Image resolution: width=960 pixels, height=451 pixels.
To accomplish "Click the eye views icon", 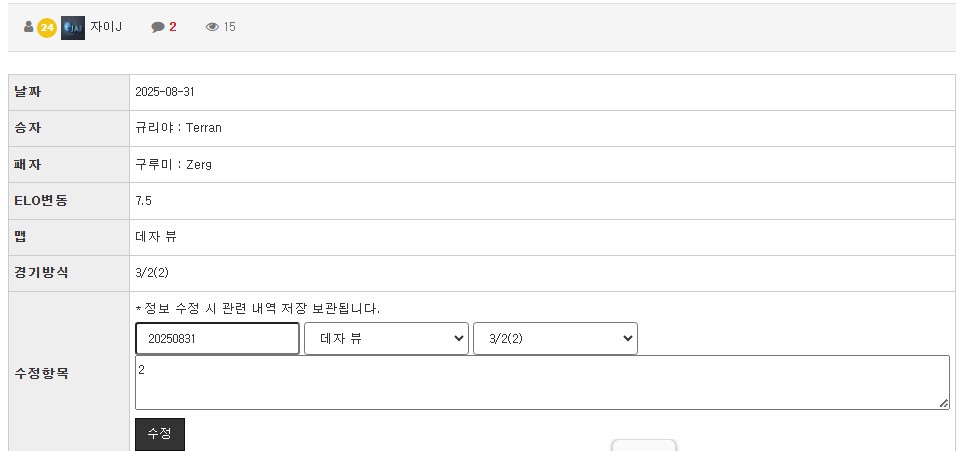I will click(212, 27).
